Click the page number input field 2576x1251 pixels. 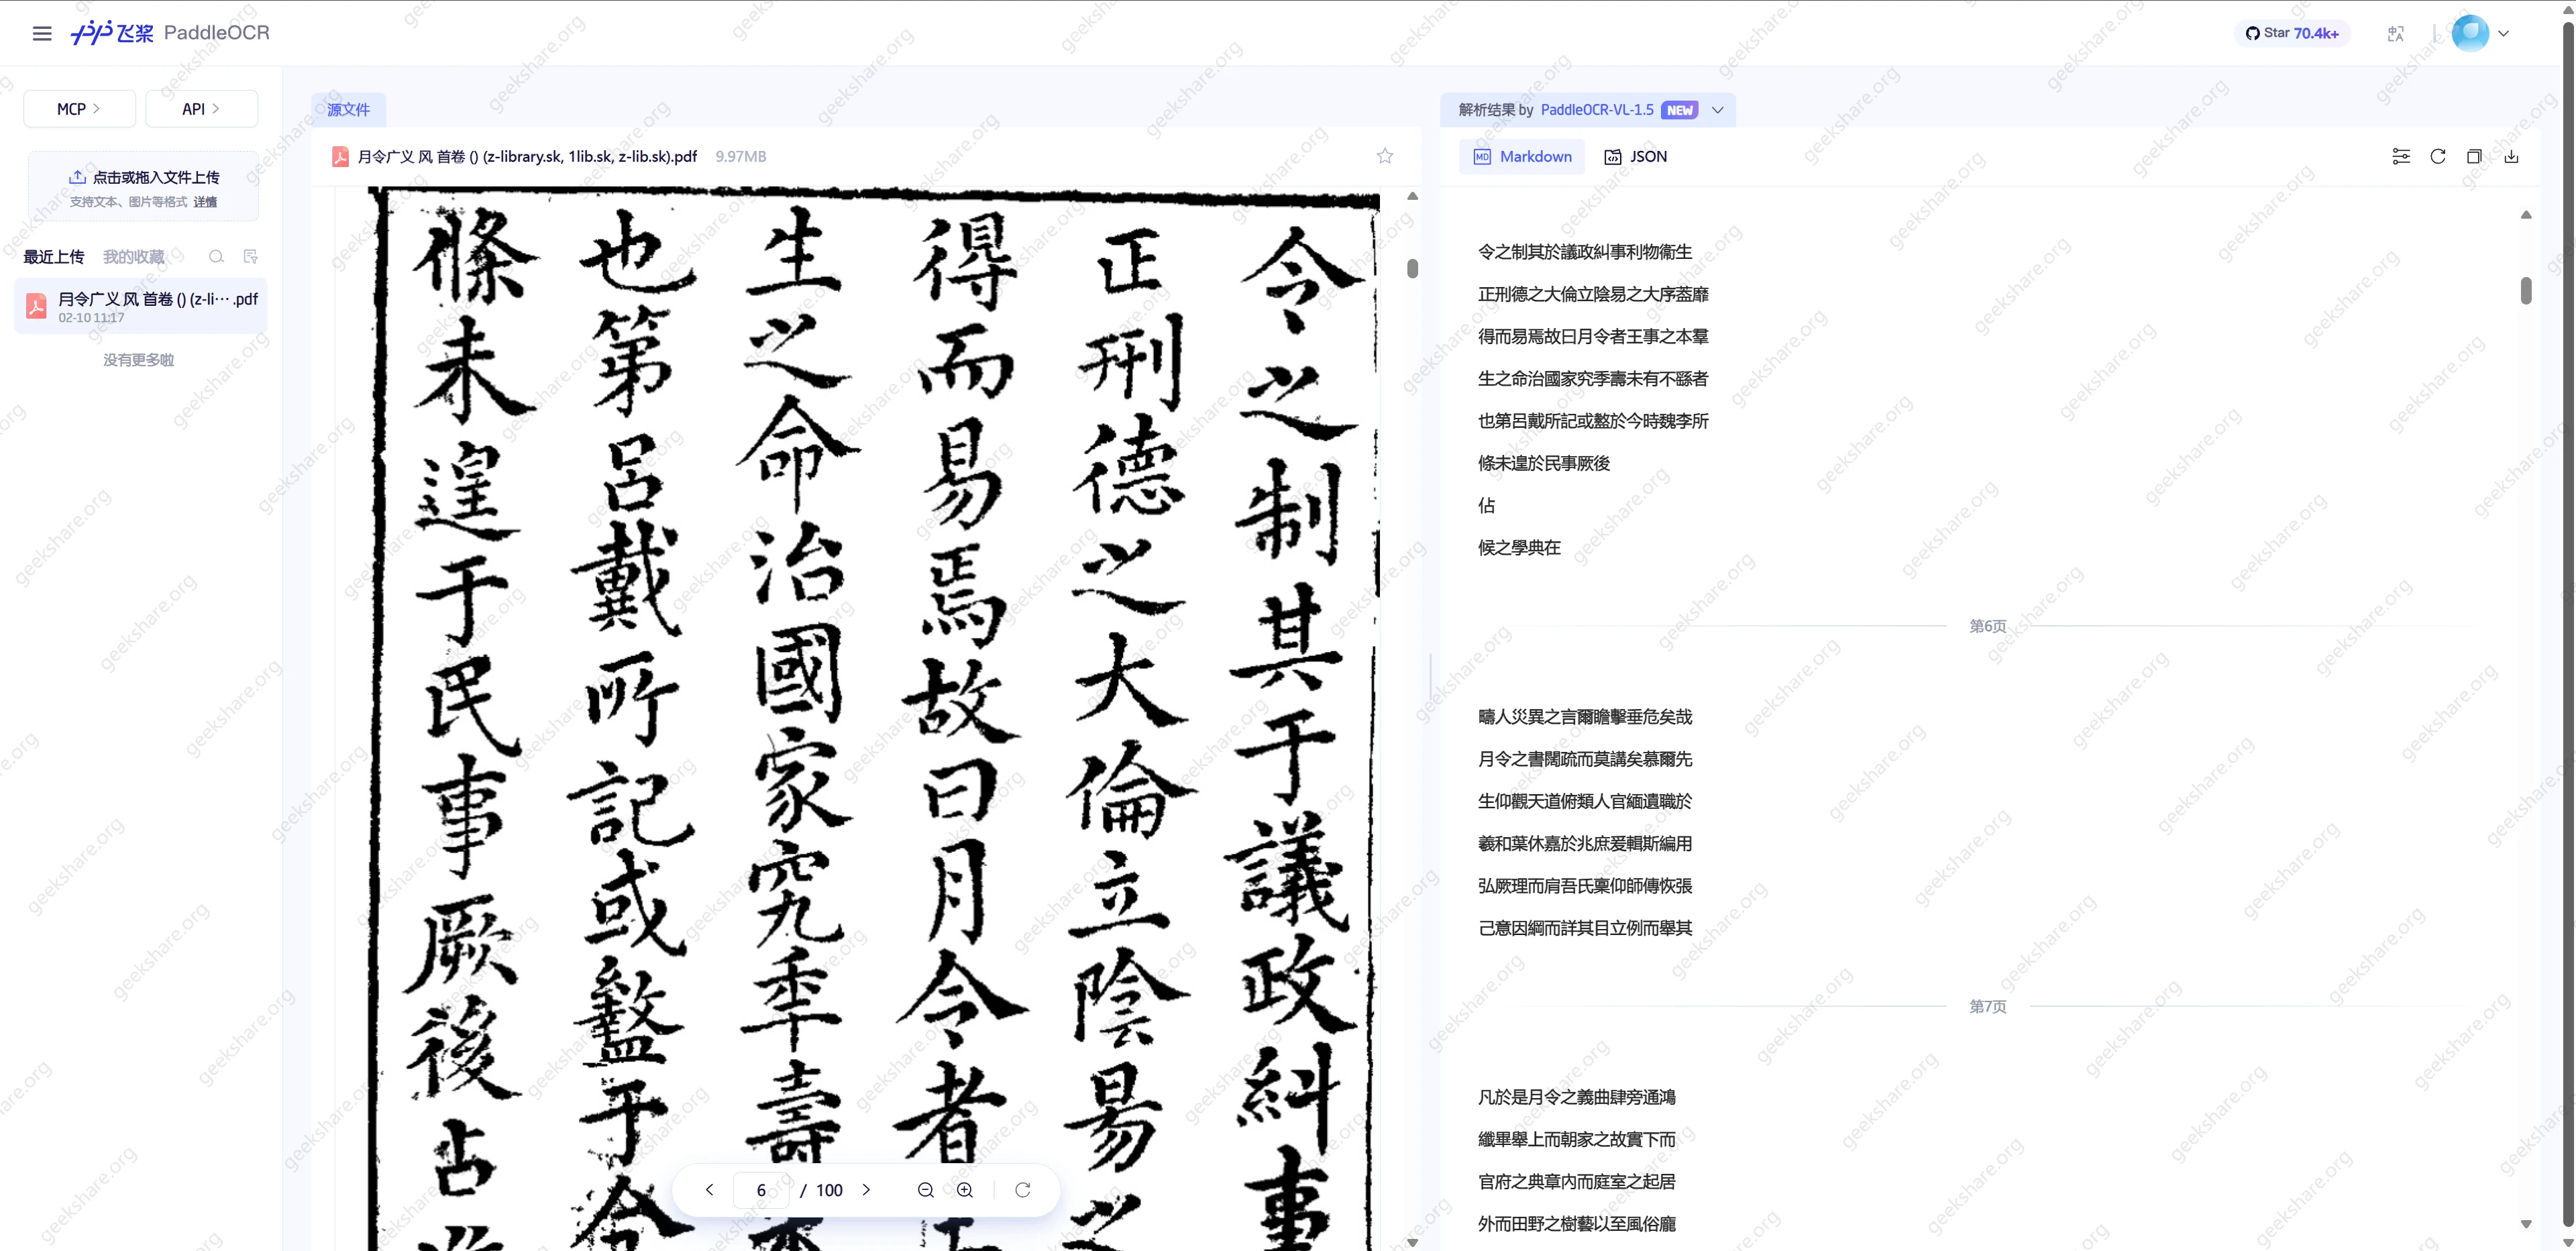(x=761, y=1190)
